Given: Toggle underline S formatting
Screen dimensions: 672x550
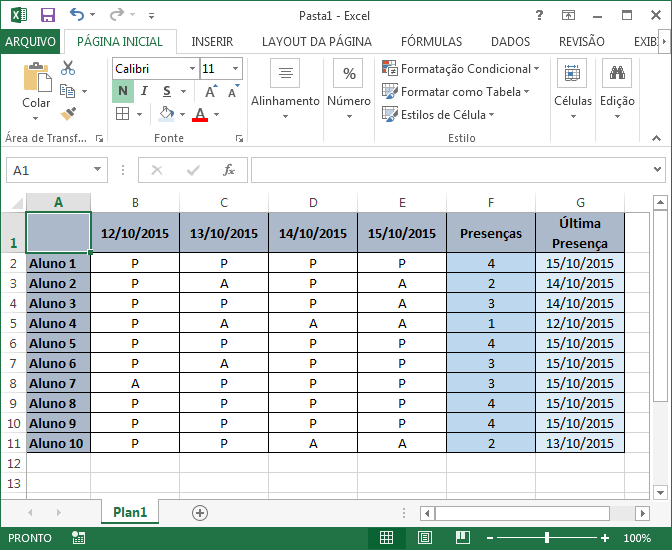Looking at the screenshot, I should pyautogui.click(x=167, y=91).
